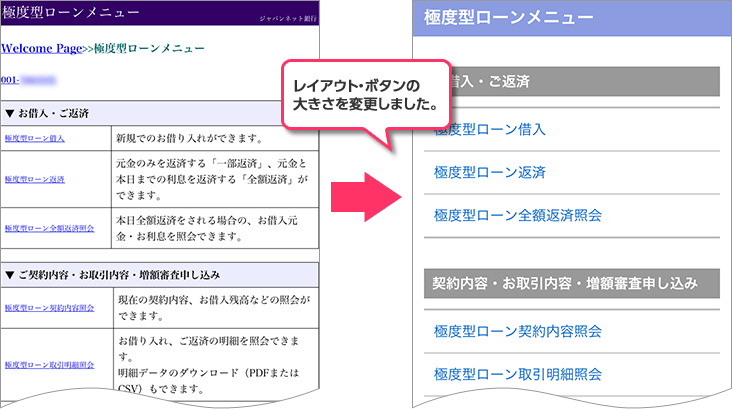
Task: Open small 極度型ローン全額返済照会 link in left table
Action: 49,228
